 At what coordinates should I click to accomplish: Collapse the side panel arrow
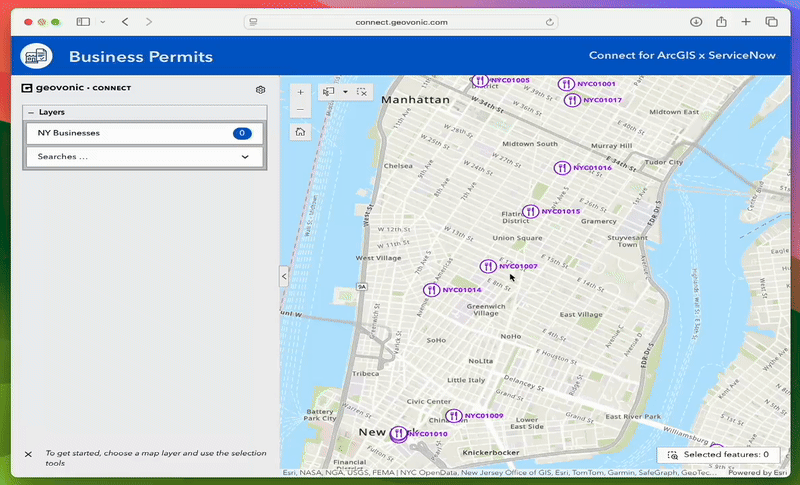284,276
